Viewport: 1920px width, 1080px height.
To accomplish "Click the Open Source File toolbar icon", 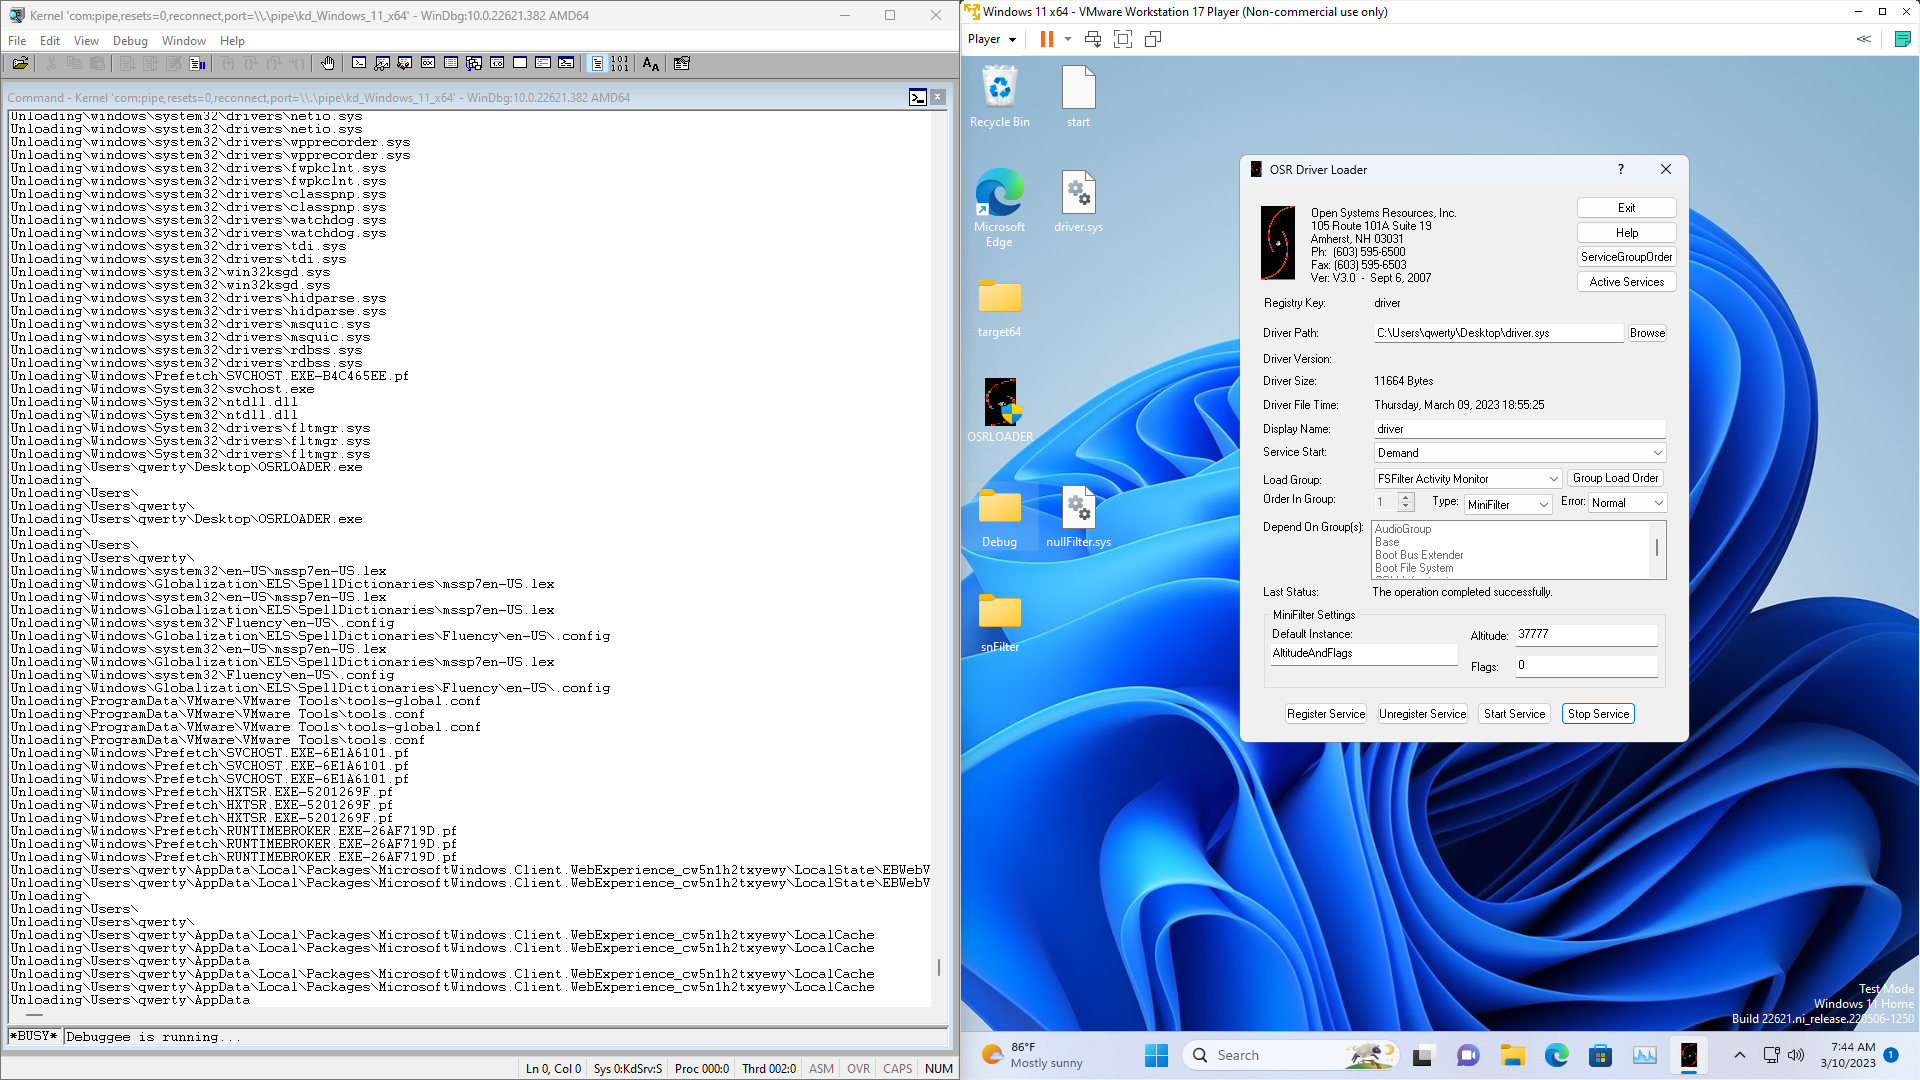I will [x=20, y=63].
